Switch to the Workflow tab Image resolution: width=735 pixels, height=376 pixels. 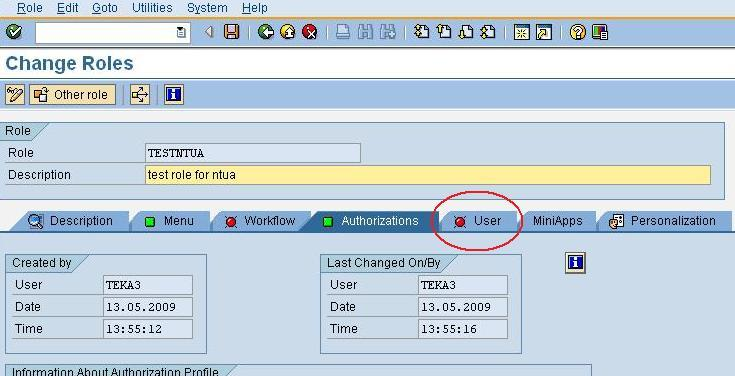click(261, 221)
